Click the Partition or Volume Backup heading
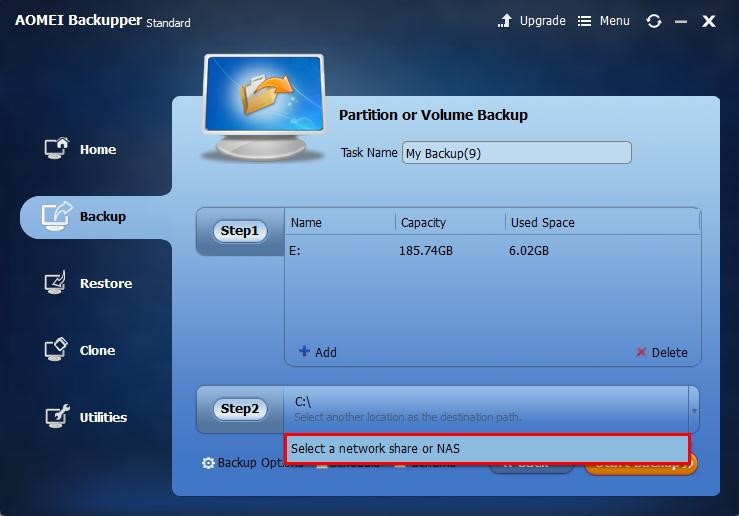739x516 pixels. tap(433, 115)
